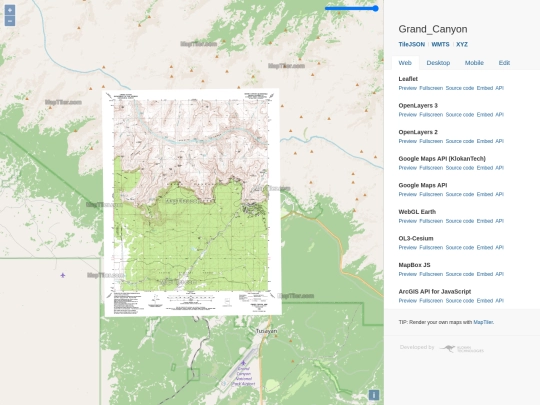540x405 pixels.
Task: View Leaflet Source code
Action: [x=460, y=88]
